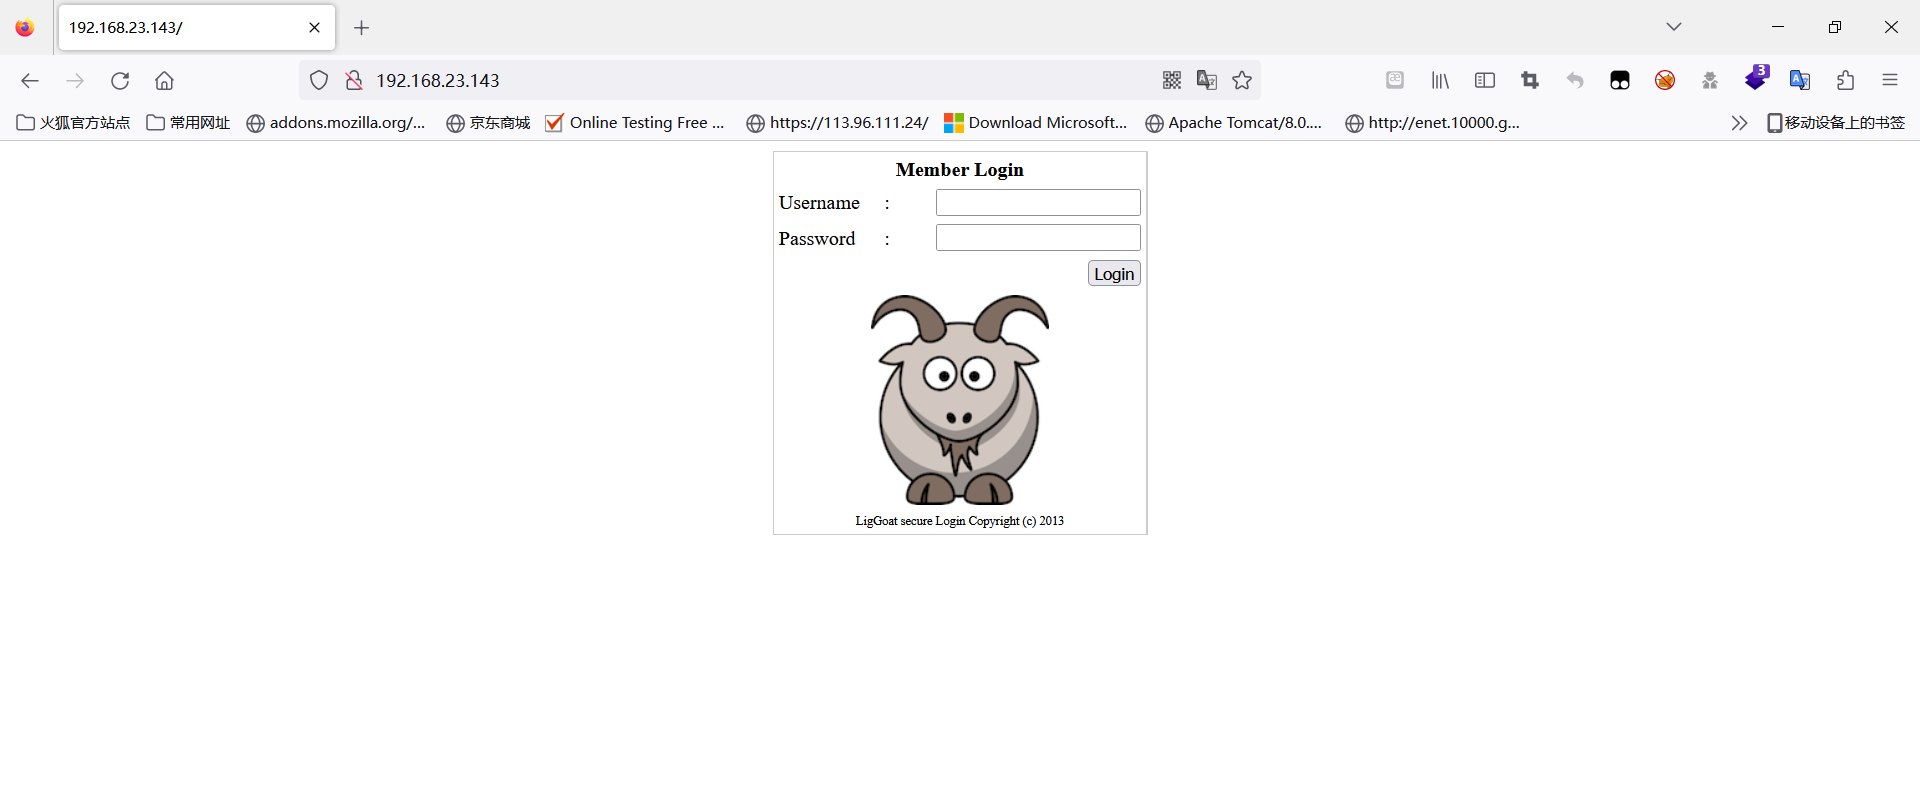The width and height of the screenshot is (1920, 801).
Task: Show more bookmarks chevron
Action: coord(1739,123)
